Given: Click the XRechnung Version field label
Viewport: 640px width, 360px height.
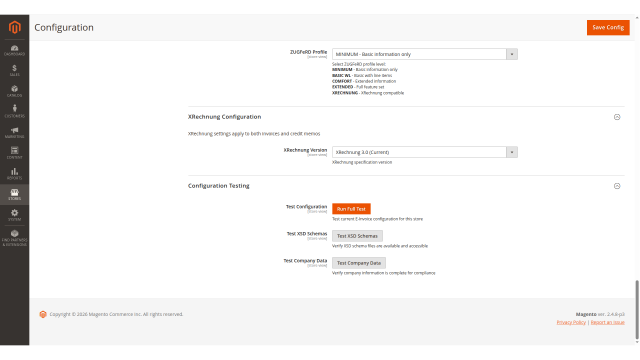Looking at the screenshot, I should click(305, 150).
